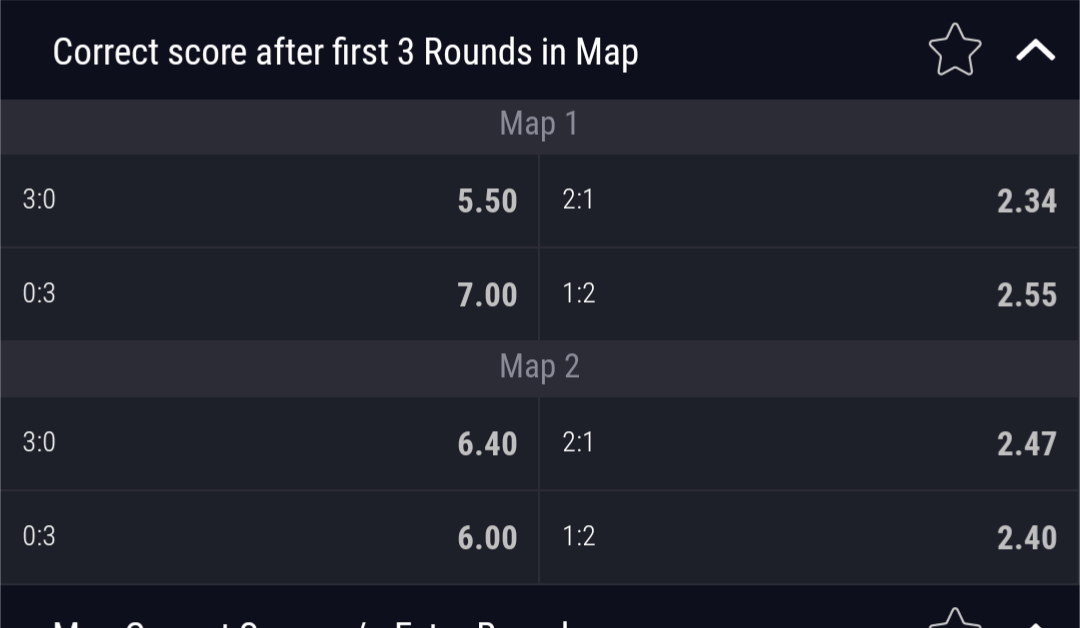Click the 2.40 odds value
Screen dimensions: 1080x628
1027,538
